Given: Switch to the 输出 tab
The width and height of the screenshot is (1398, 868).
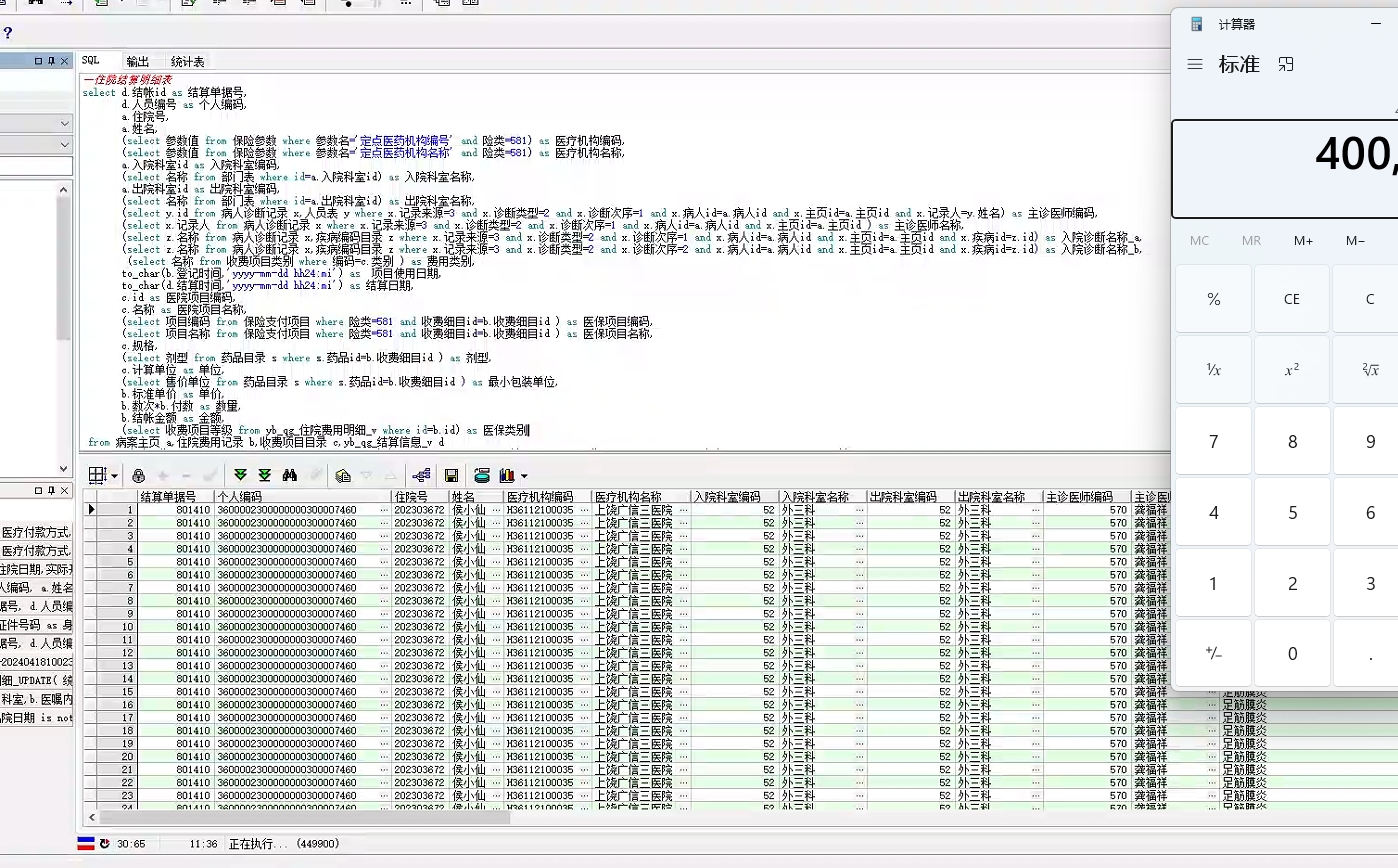Looking at the screenshot, I should [x=138, y=61].
